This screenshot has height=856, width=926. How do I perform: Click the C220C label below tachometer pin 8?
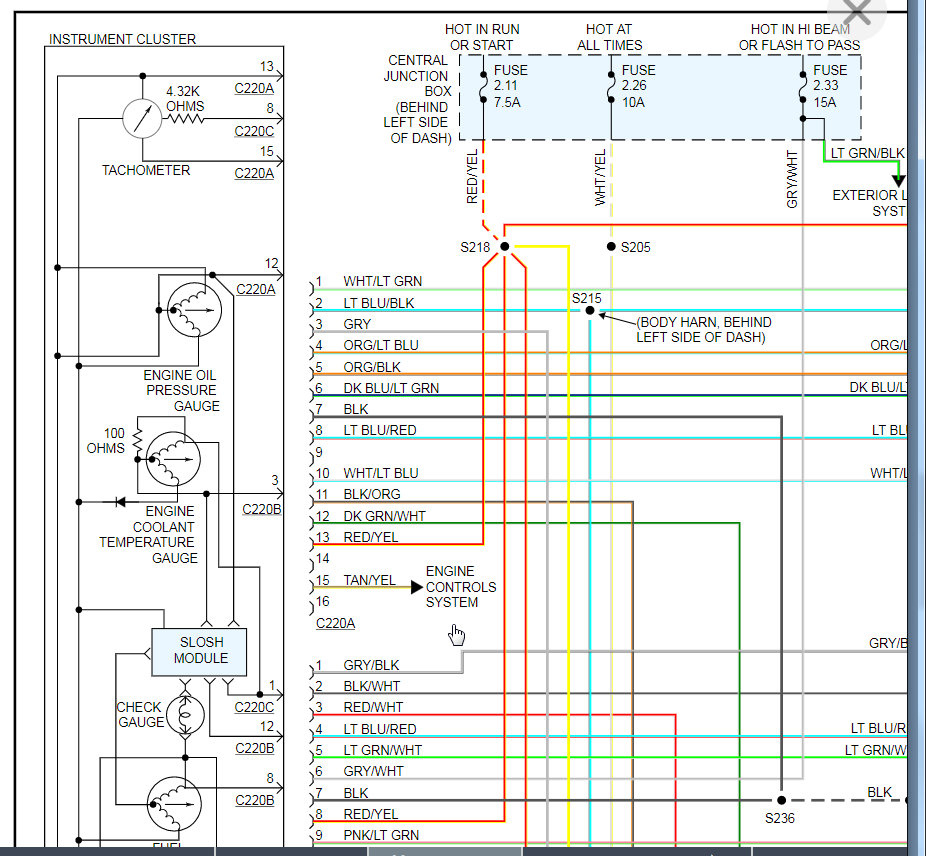[254, 131]
